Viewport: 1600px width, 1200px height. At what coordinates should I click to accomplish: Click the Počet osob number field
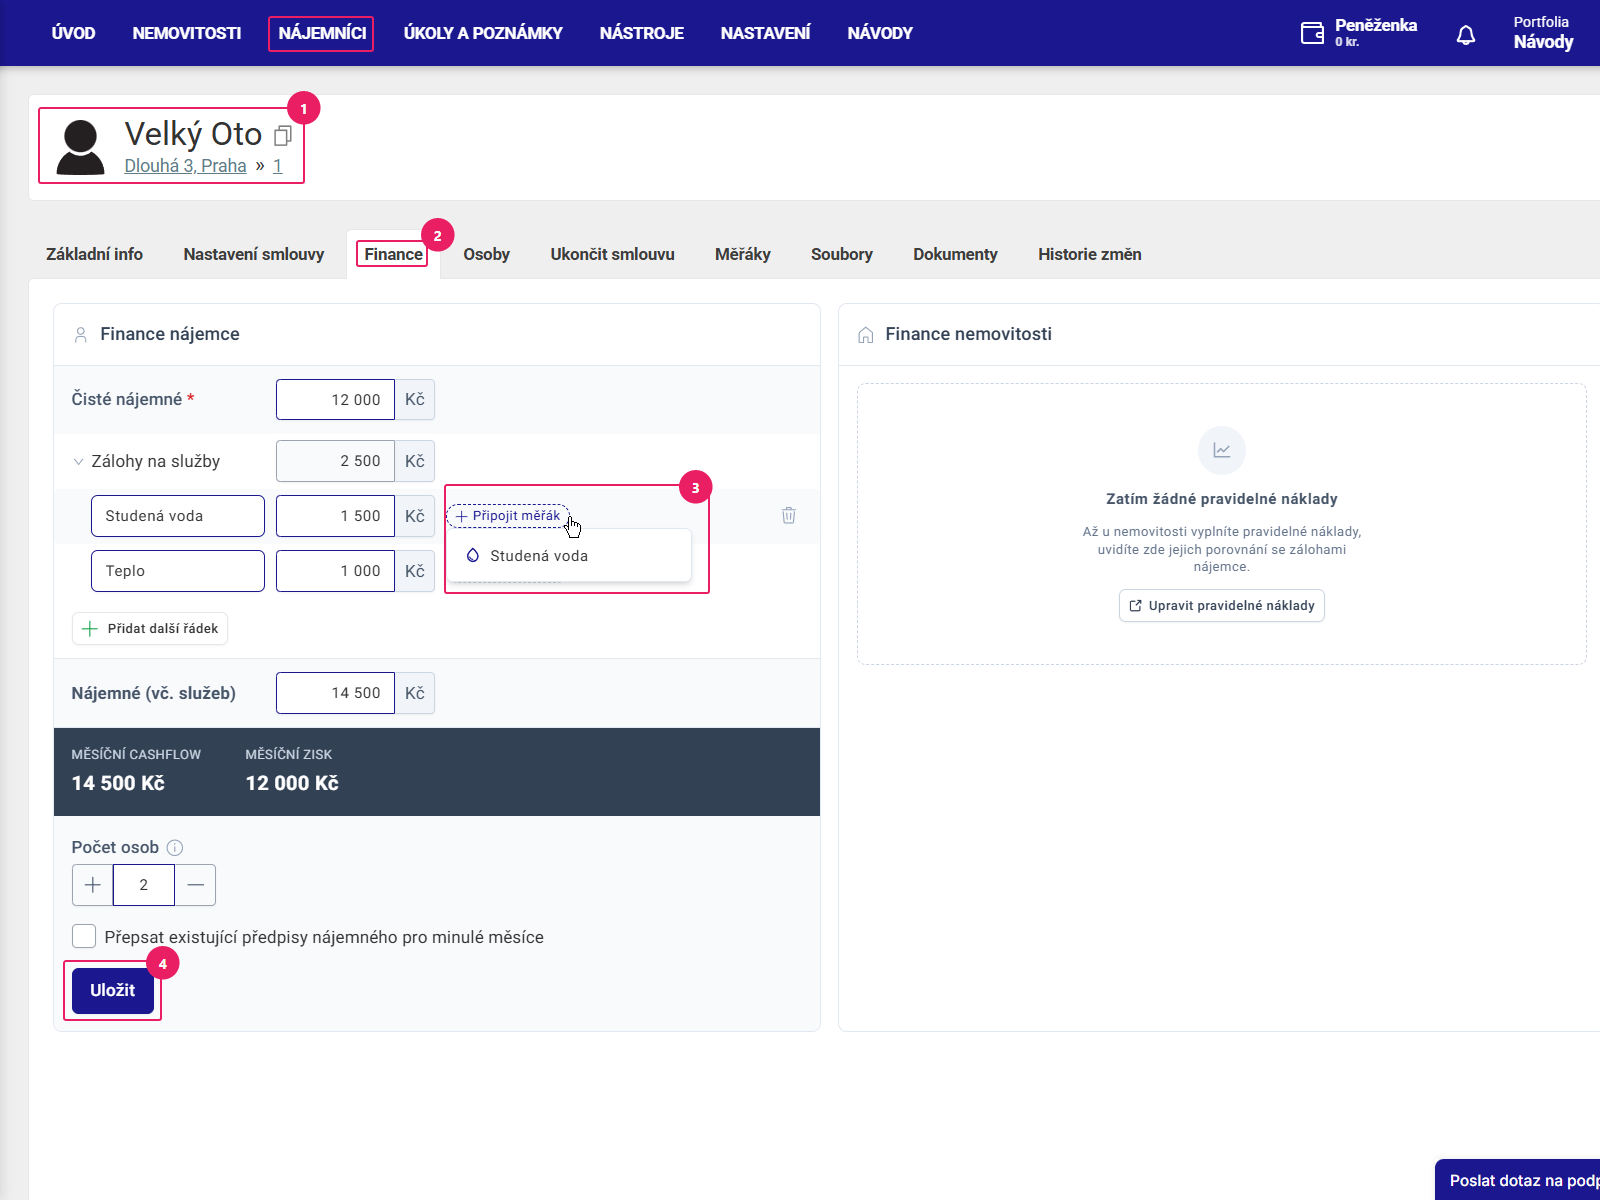click(144, 885)
